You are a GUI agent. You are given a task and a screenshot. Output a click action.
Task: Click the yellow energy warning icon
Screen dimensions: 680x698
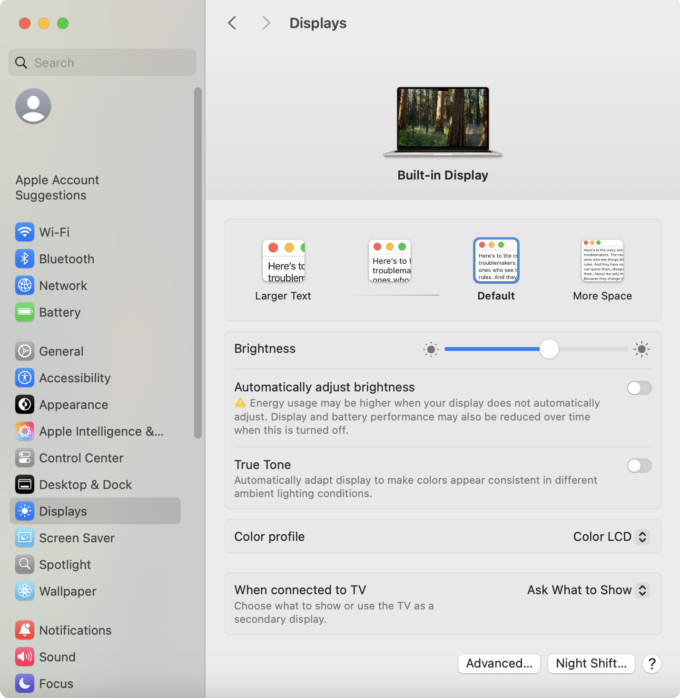click(240, 403)
